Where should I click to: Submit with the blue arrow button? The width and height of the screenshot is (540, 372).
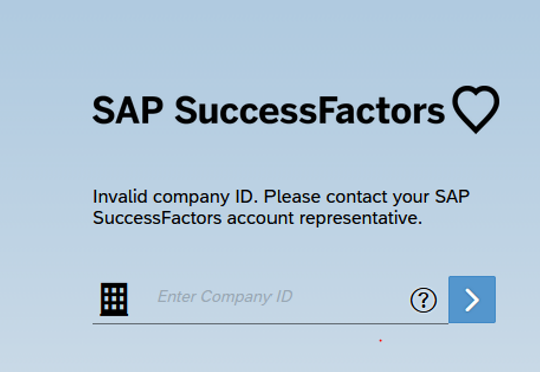[x=472, y=299]
